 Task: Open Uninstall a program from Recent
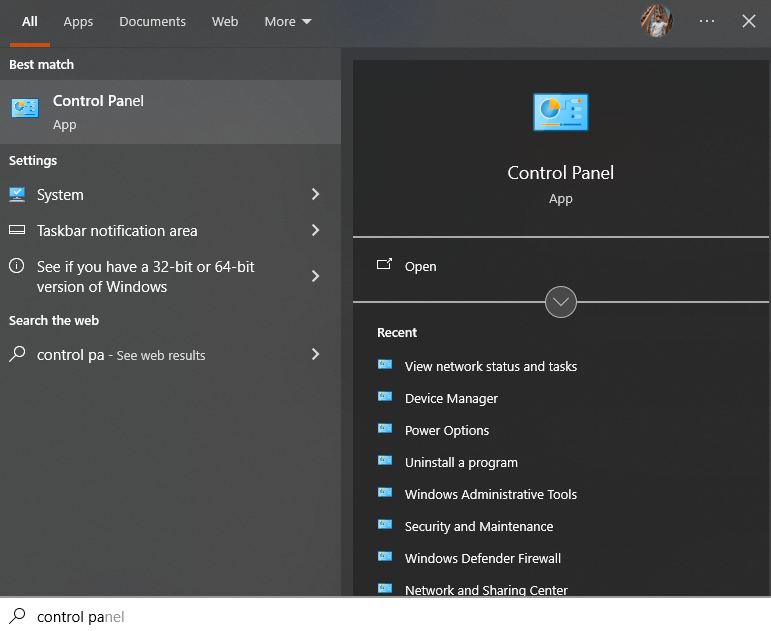461,462
